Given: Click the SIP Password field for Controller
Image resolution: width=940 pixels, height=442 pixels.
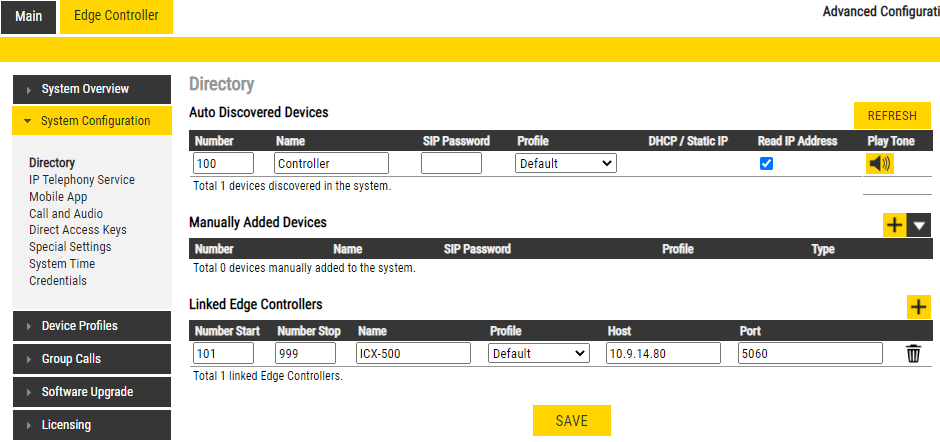Looking at the screenshot, I should (451, 163).
